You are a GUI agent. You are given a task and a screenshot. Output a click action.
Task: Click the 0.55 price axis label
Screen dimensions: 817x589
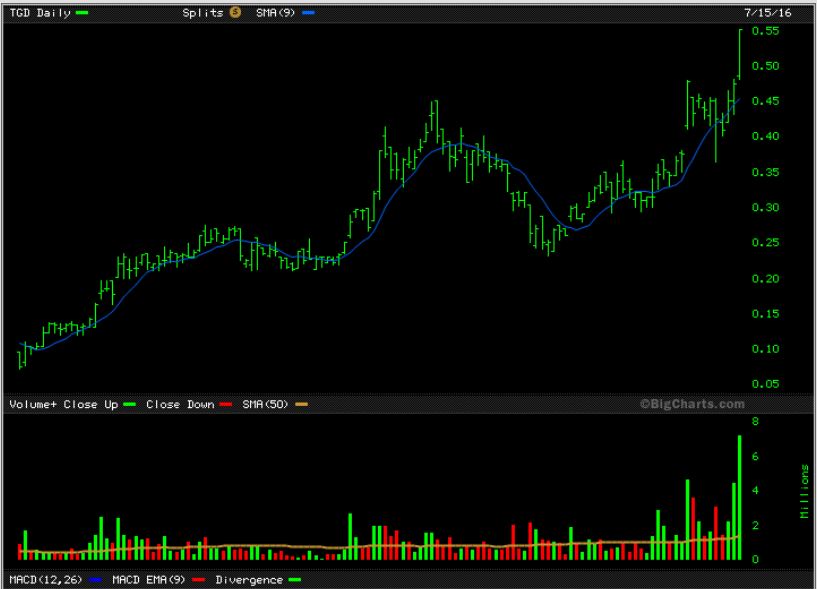tap(765, 31)
